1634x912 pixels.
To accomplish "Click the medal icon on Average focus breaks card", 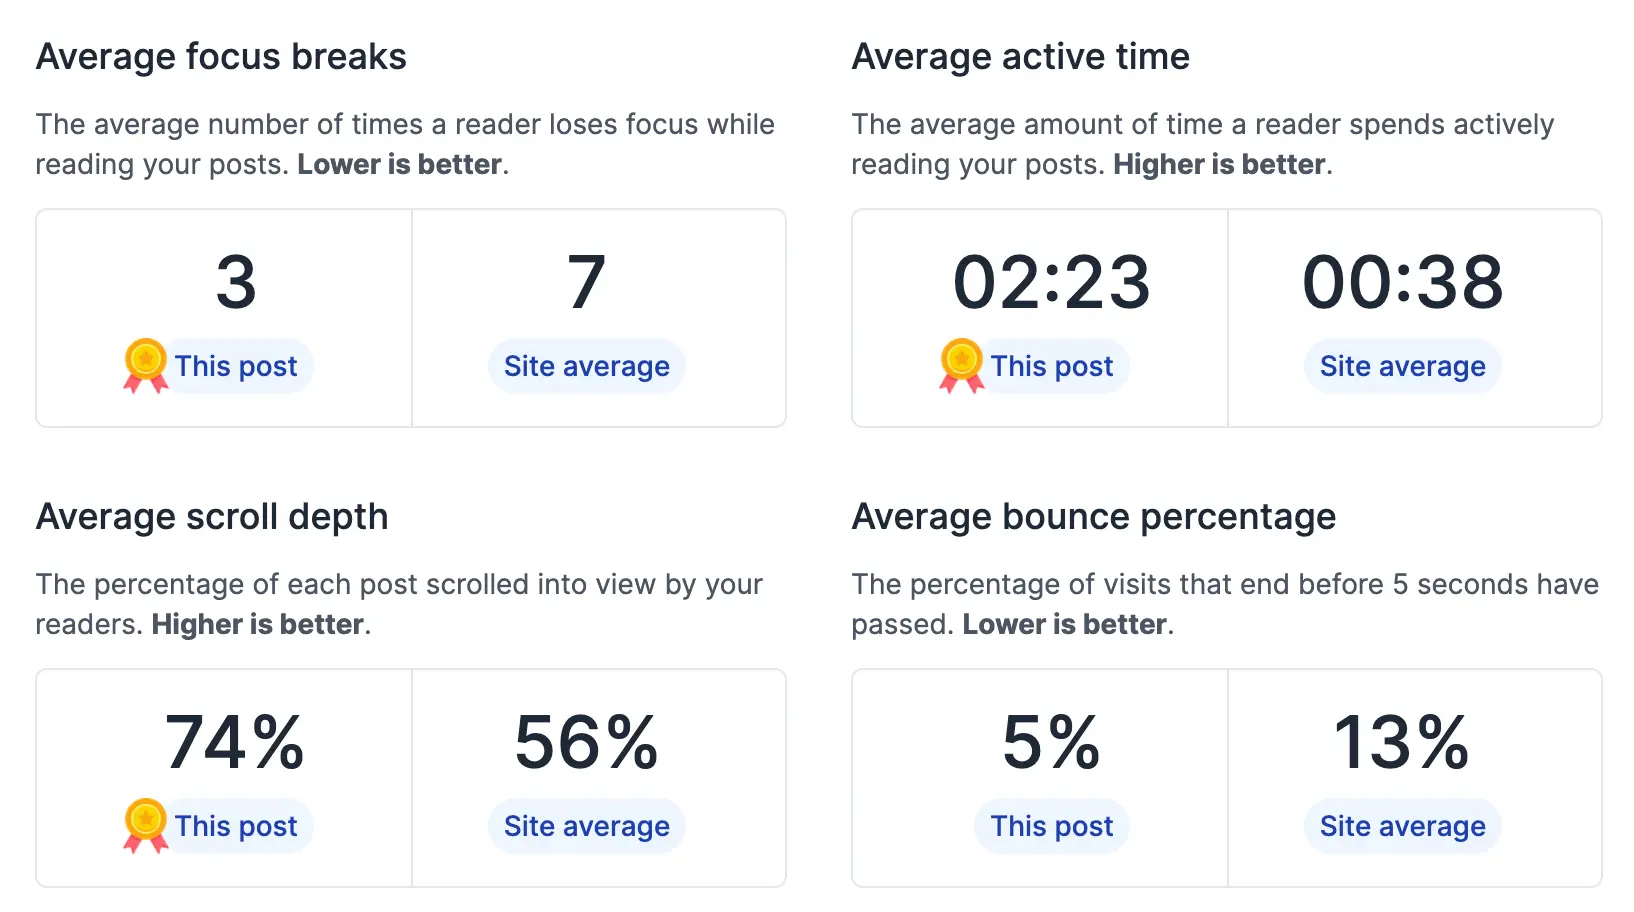I will pyautogui.click(x=145, y=366).
